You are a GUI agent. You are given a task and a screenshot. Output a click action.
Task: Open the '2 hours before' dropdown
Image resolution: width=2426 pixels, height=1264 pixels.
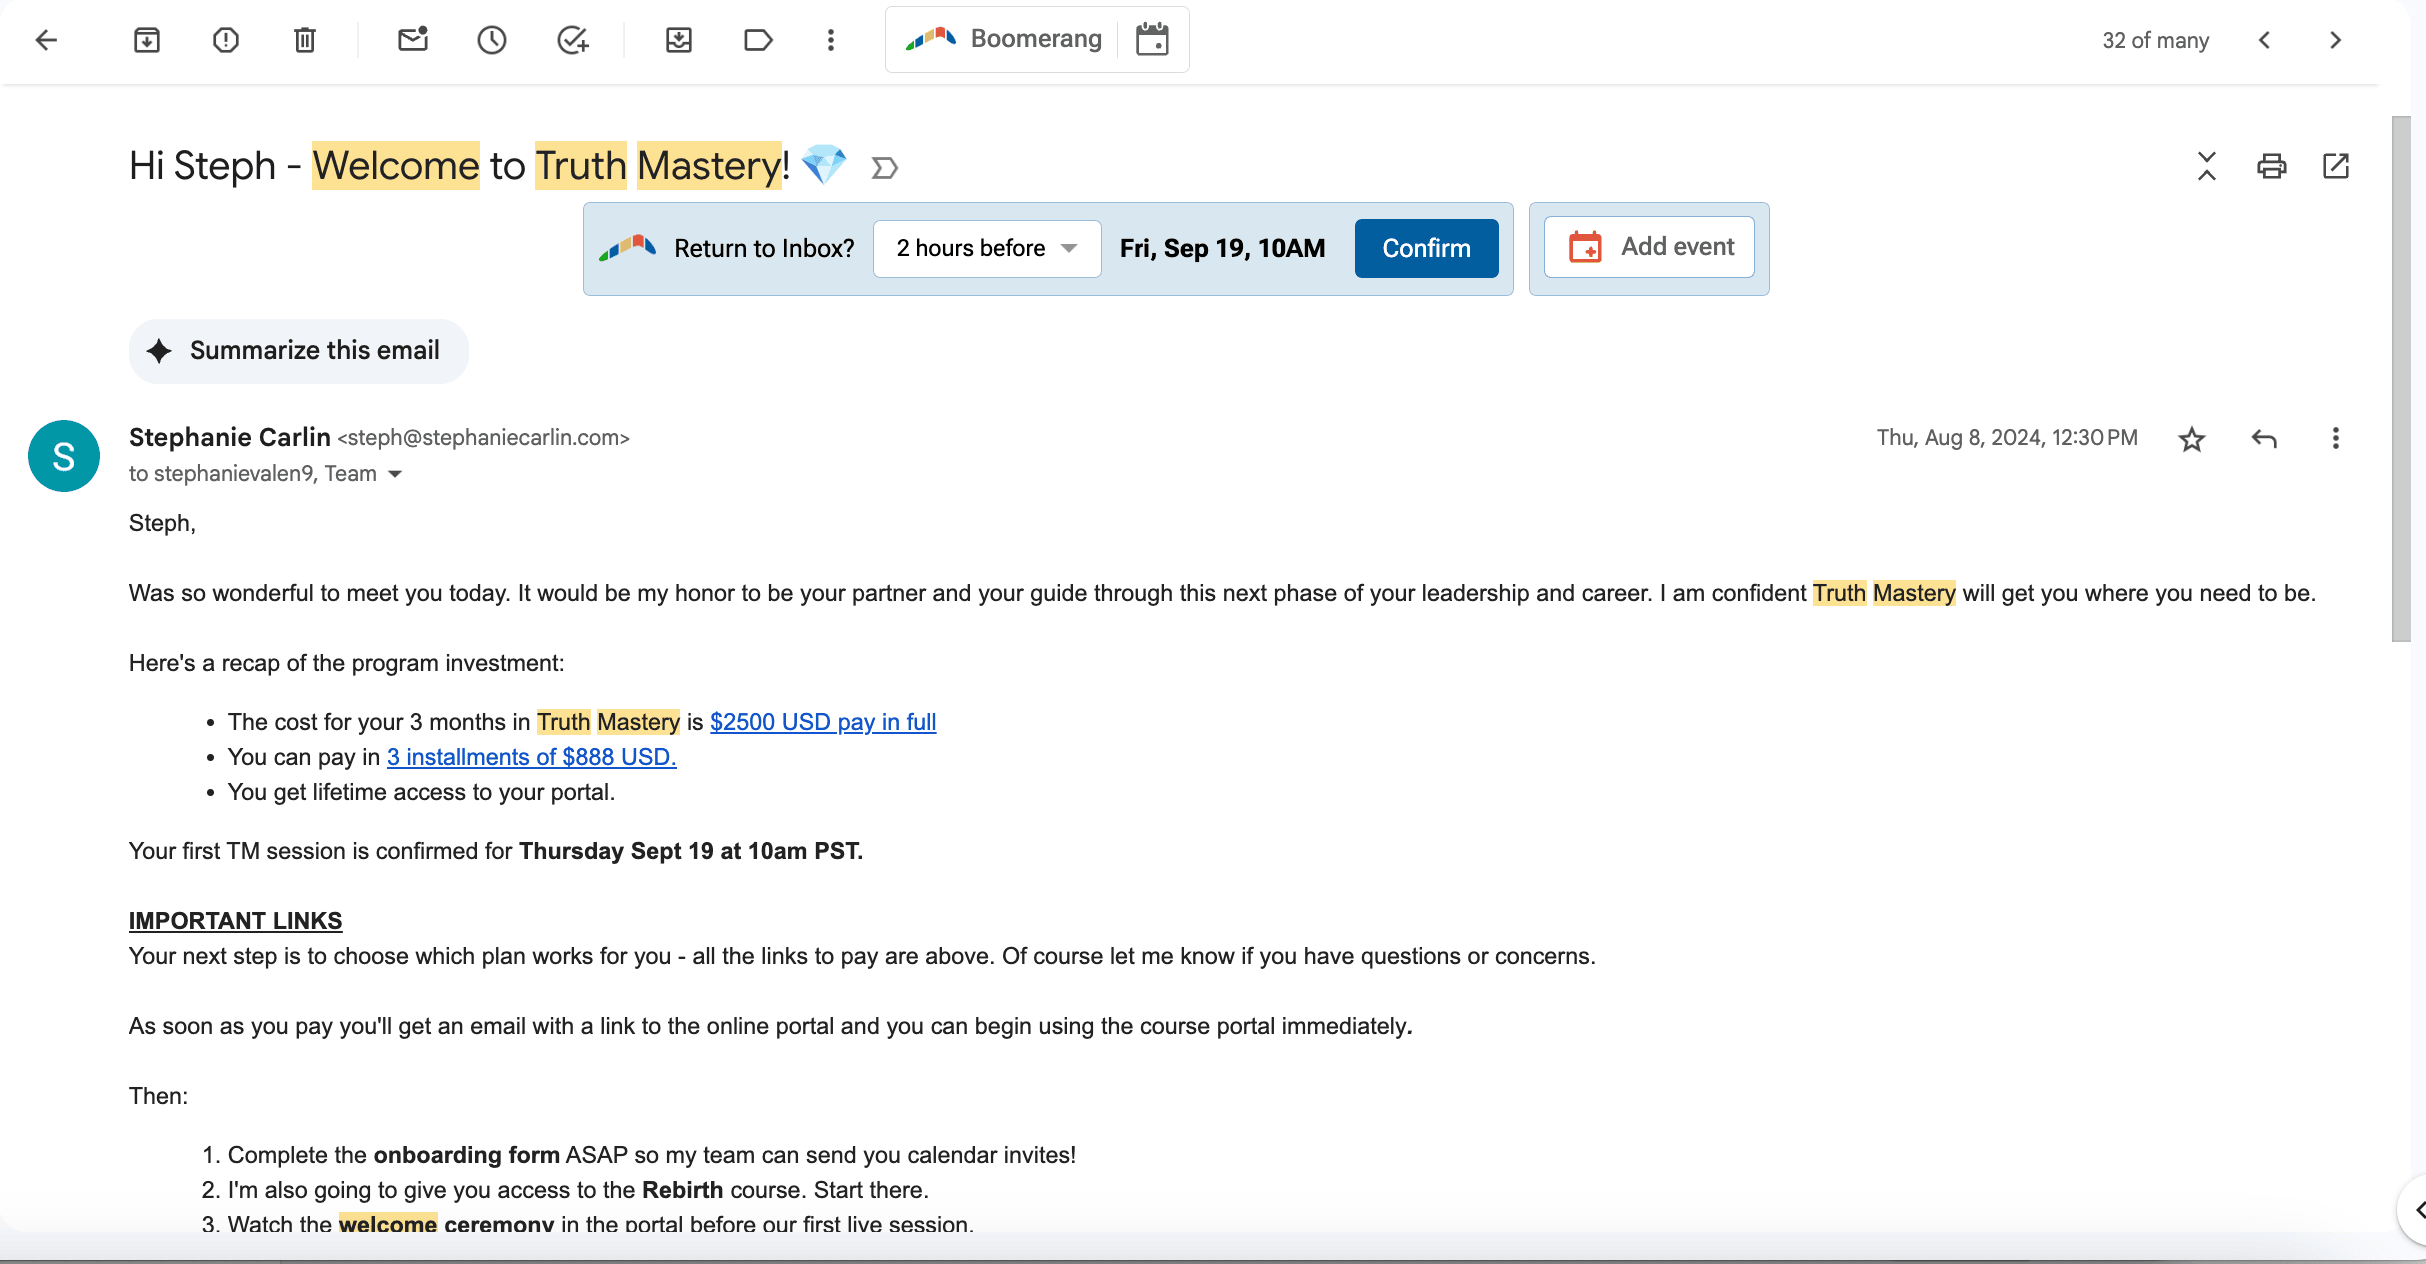pos(987,248)
